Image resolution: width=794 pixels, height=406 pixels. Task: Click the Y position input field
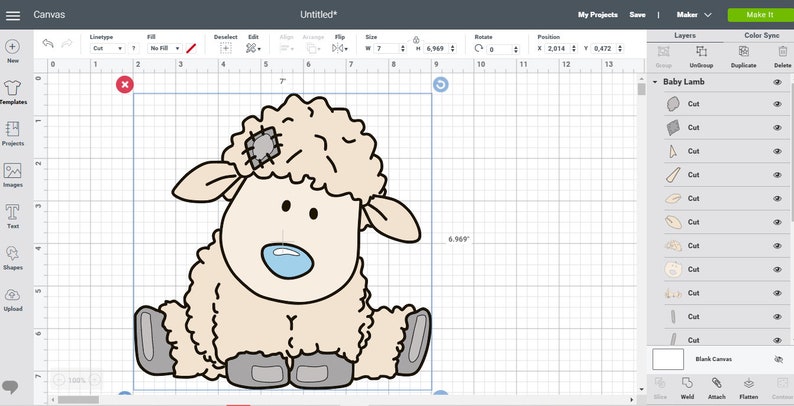click(x=603, y=49)
